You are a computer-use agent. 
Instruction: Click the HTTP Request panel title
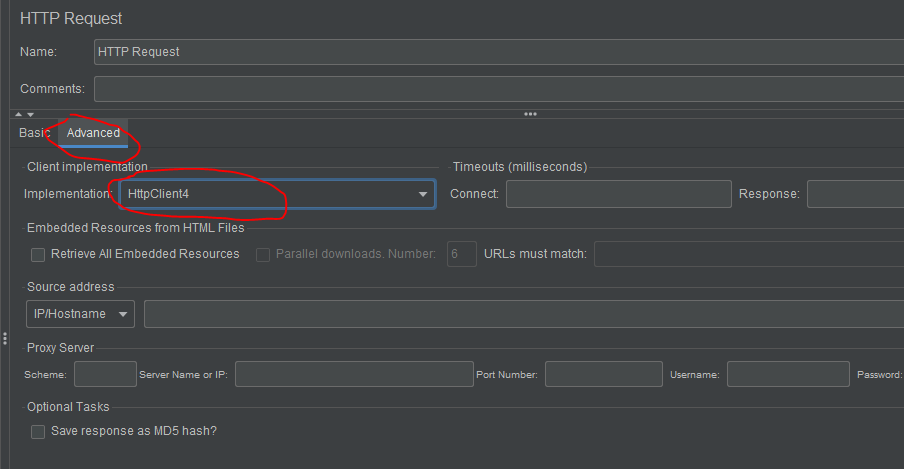[x=71, y=18]
